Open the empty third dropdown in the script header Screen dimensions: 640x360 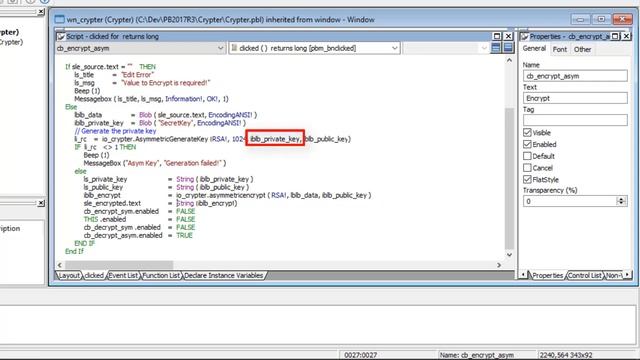click(x=484, y=48)
